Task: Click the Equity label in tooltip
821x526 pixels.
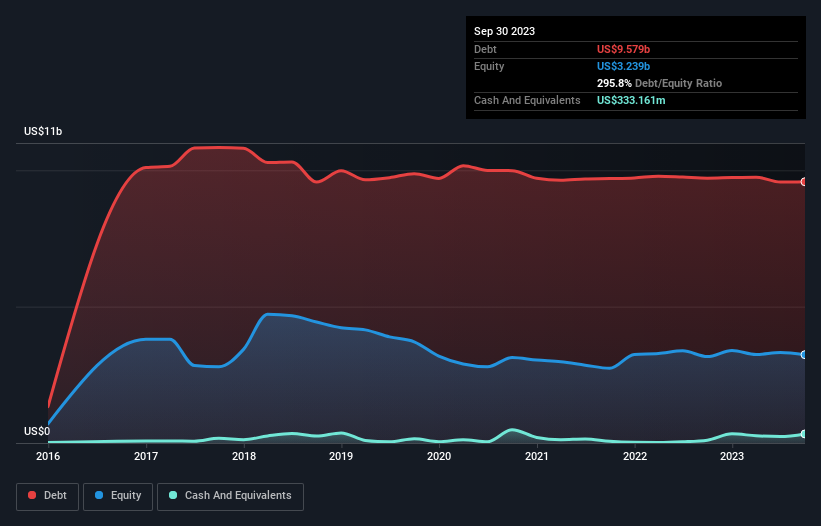Action: coord(489,66)
